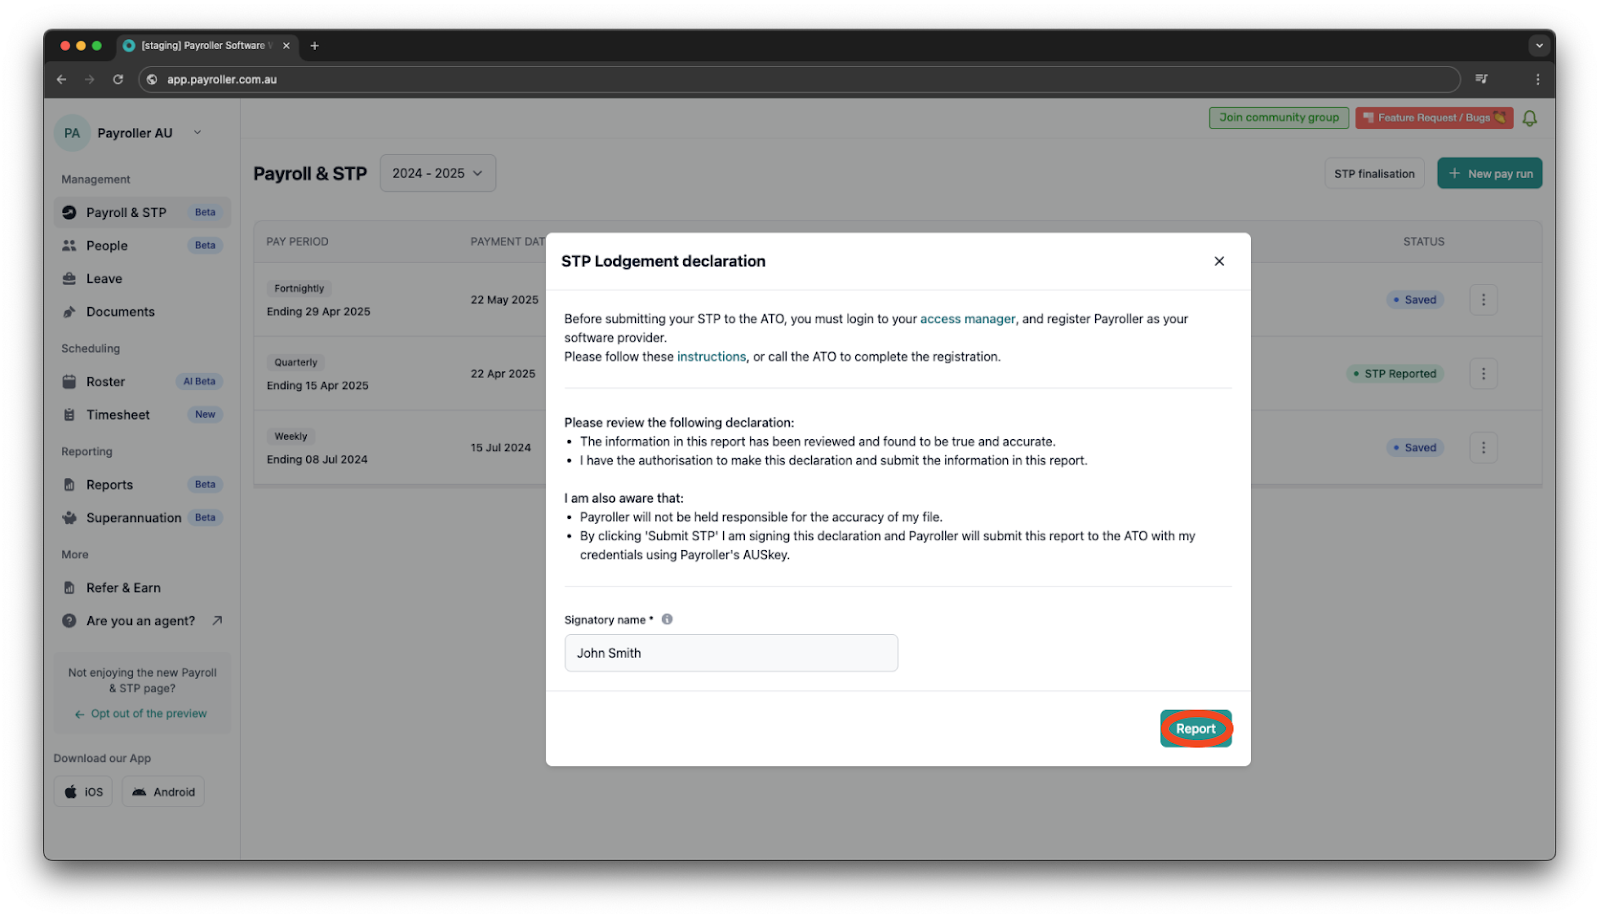Click the browser back arrow
The width and height of the screenshot is (1600, 918).
tap(62, 79)
